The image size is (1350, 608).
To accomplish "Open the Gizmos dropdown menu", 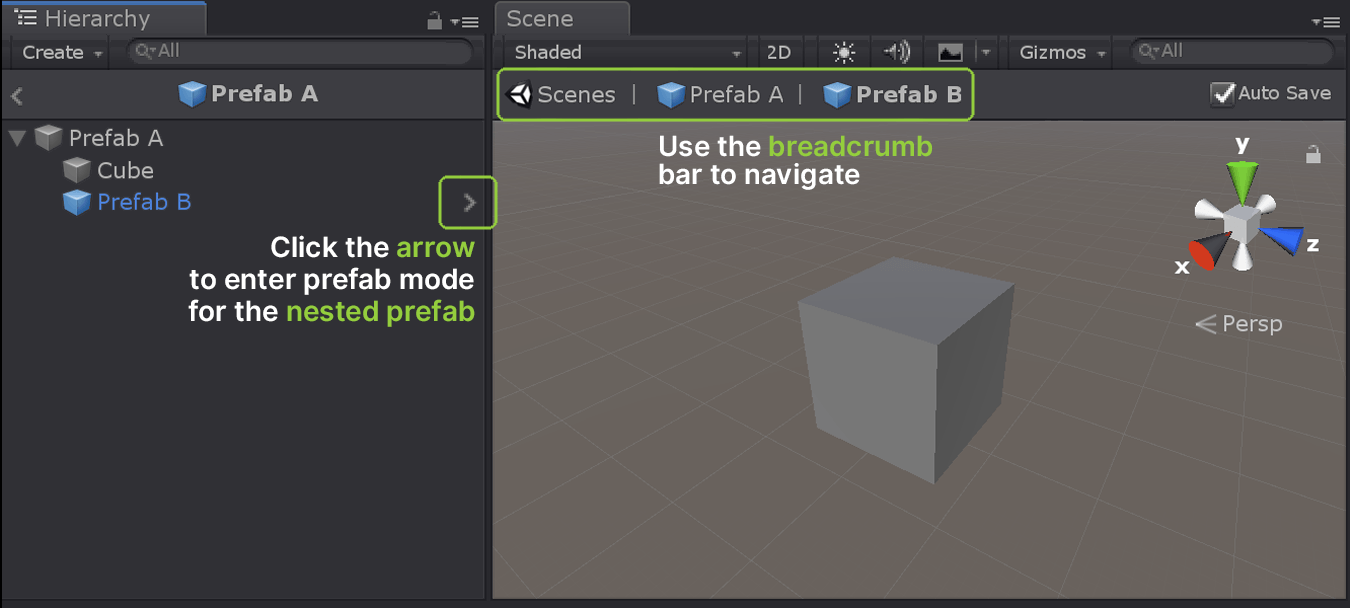I will click(x=1062, y=52).
